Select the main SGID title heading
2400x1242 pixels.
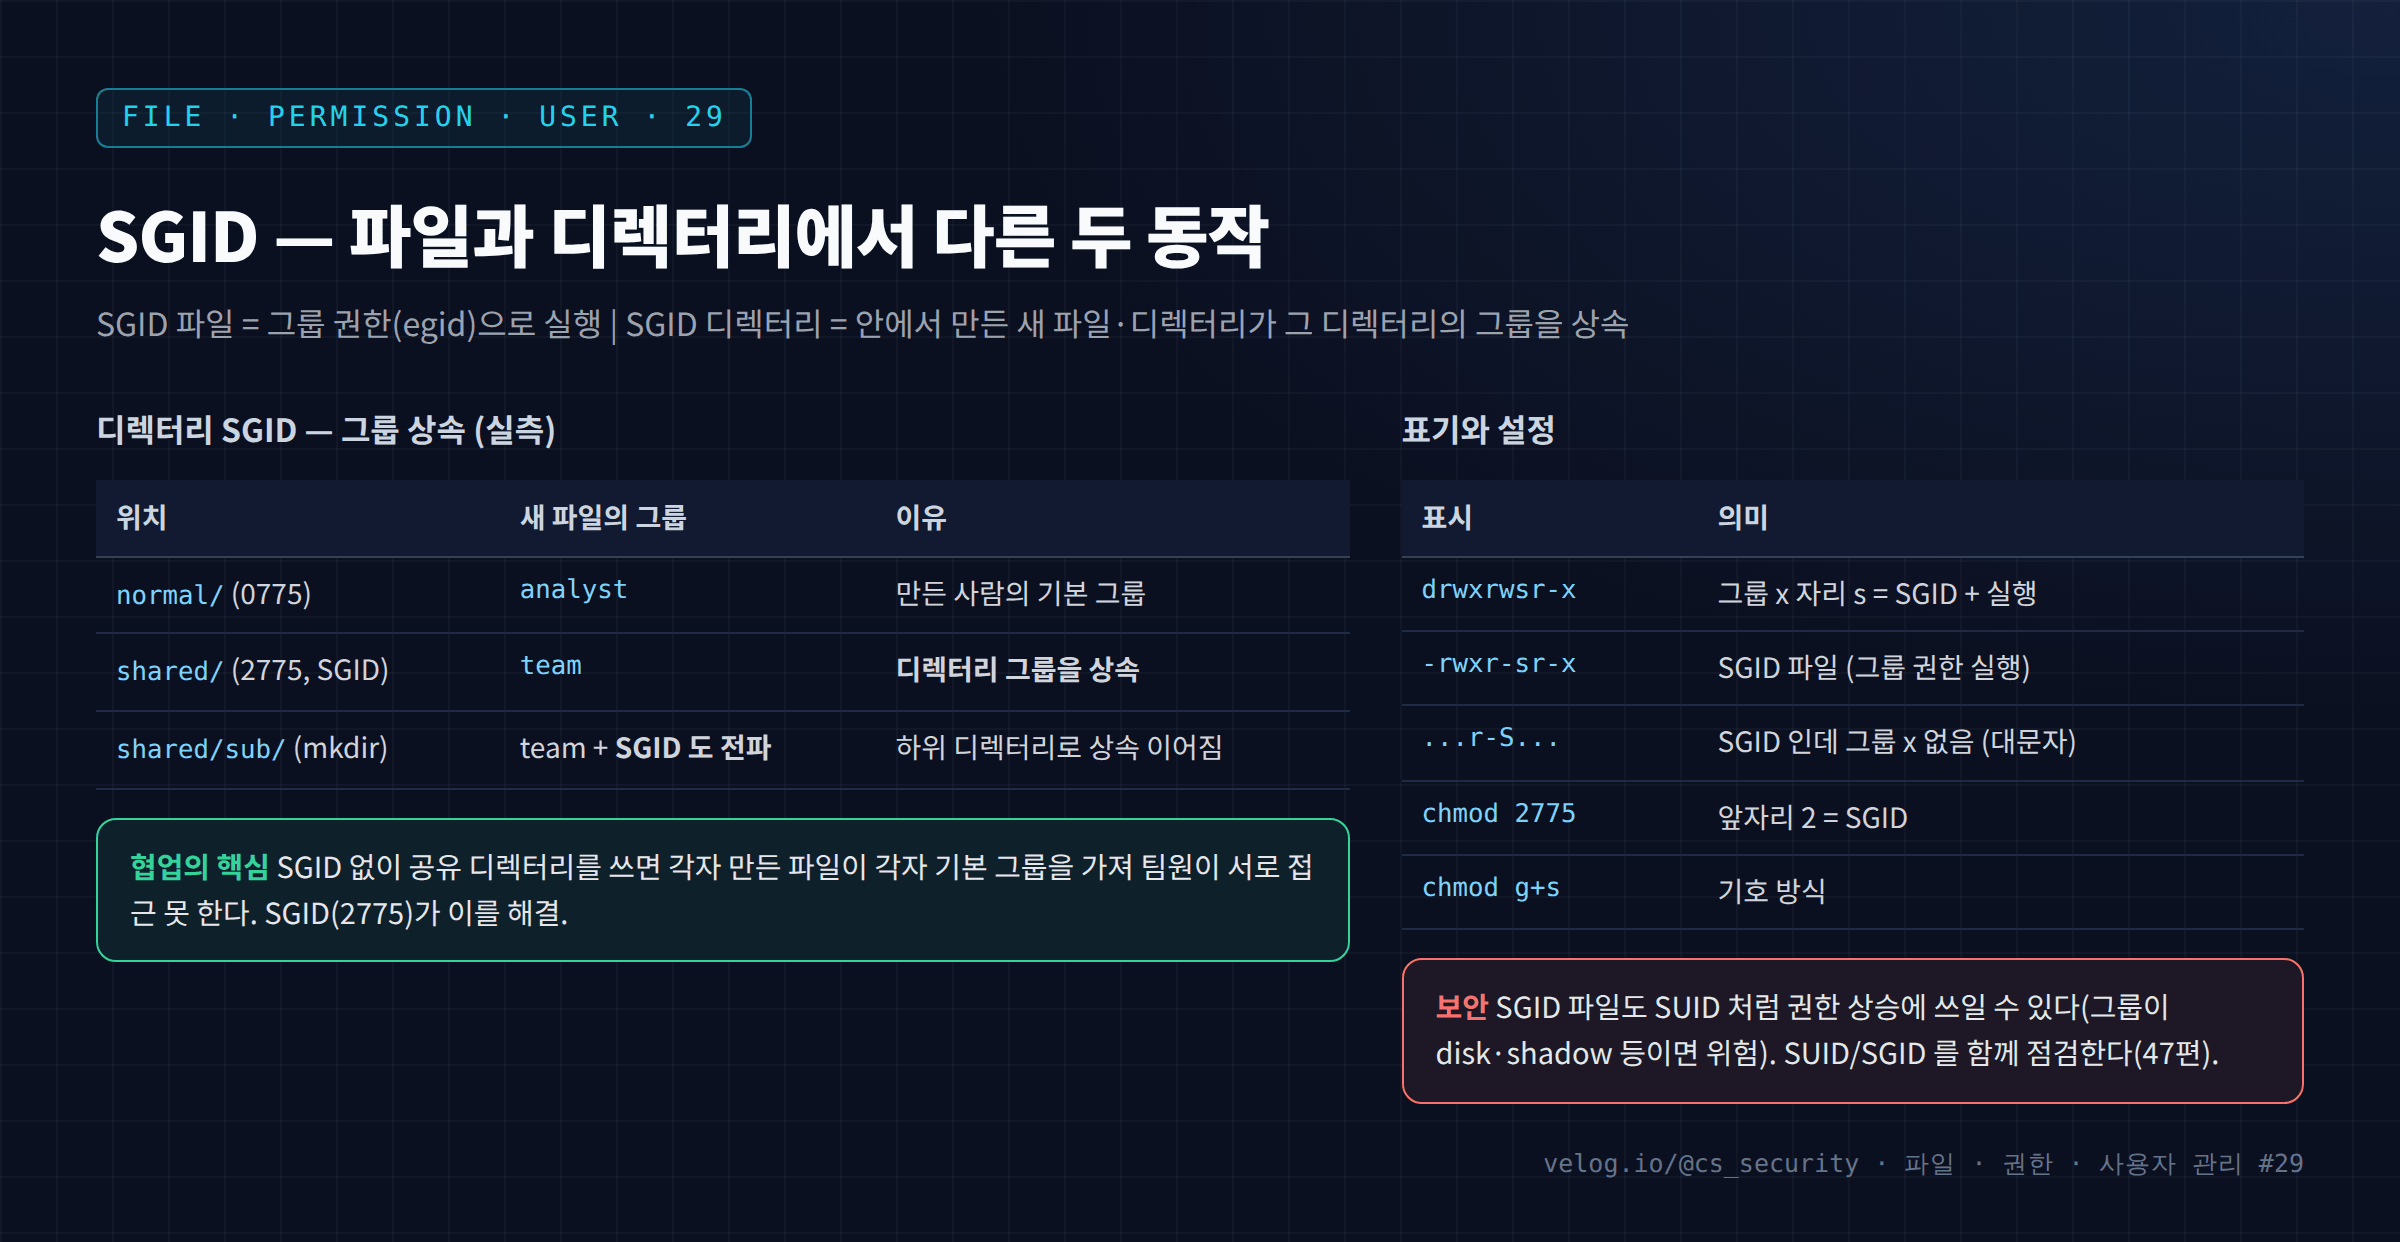click(x=683, y=237)
